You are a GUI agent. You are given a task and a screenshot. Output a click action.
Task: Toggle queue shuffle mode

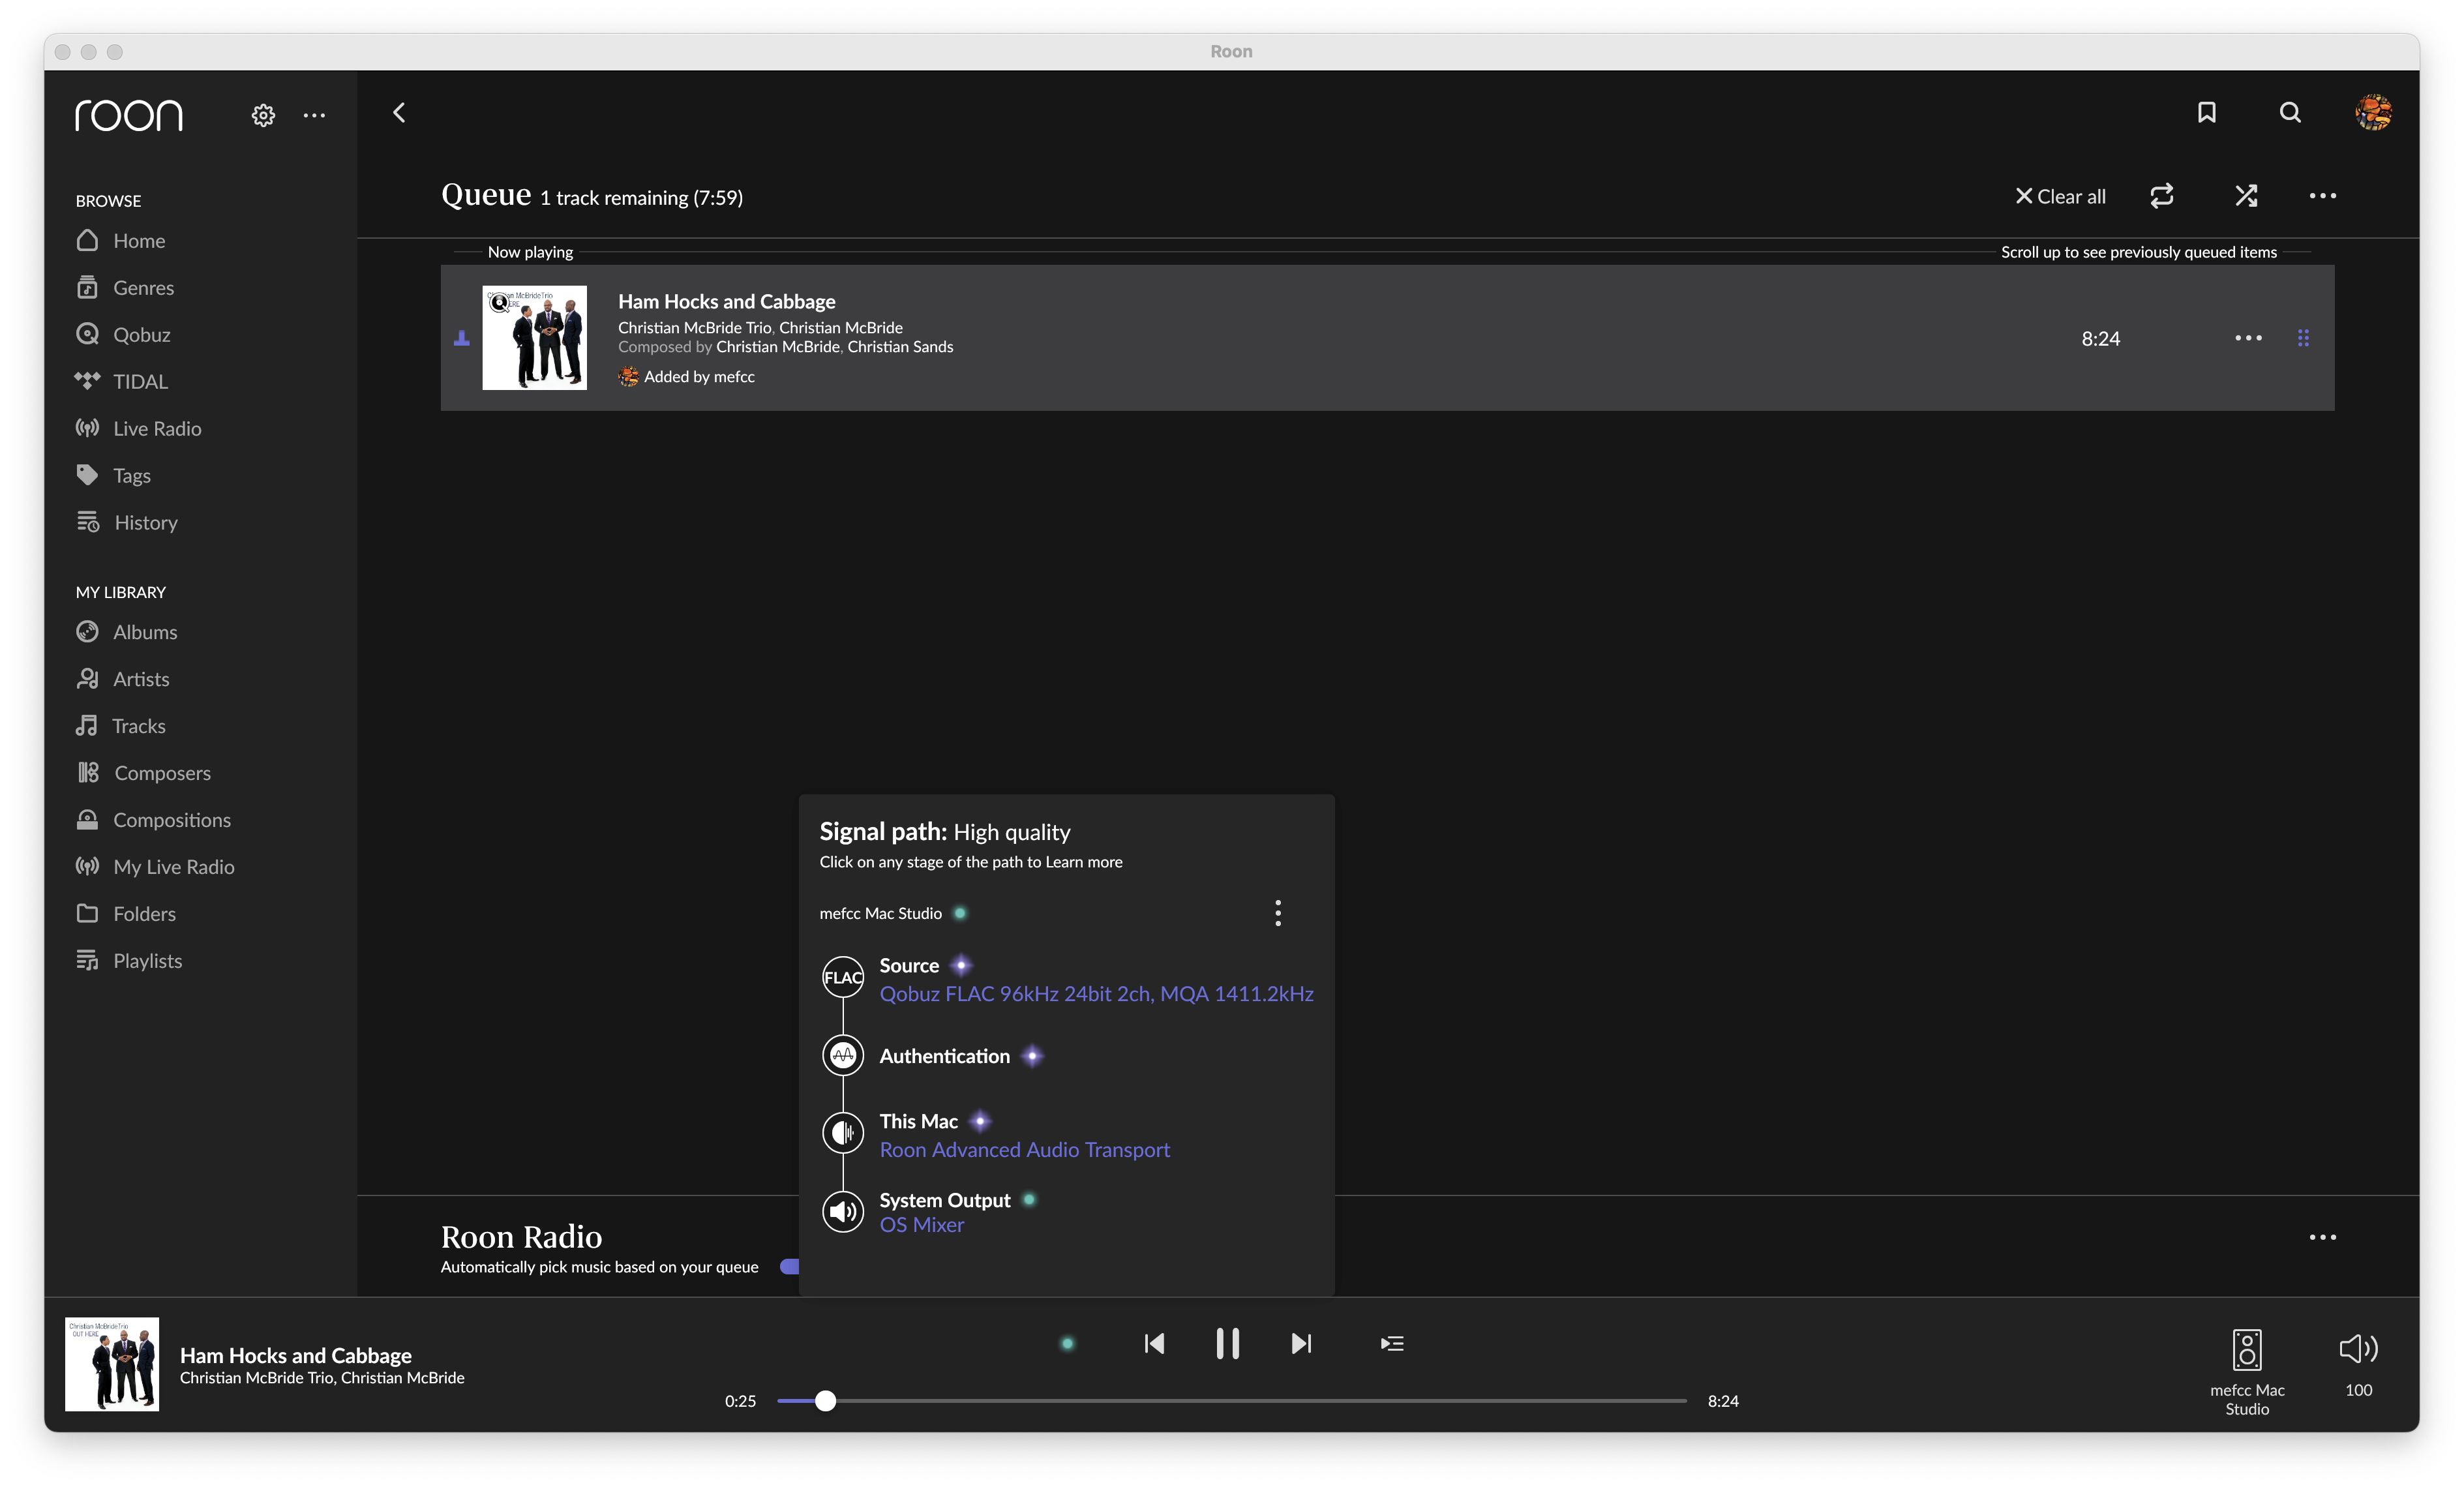click(2246, 195)
